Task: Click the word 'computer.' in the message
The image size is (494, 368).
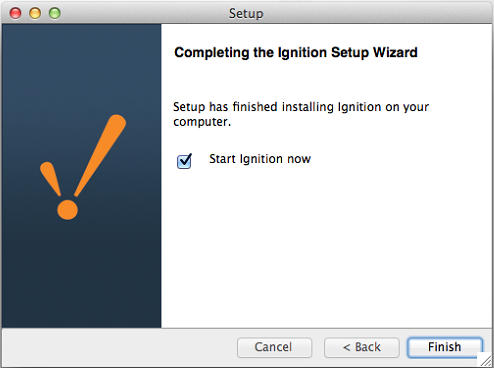Action: [202, 122]
